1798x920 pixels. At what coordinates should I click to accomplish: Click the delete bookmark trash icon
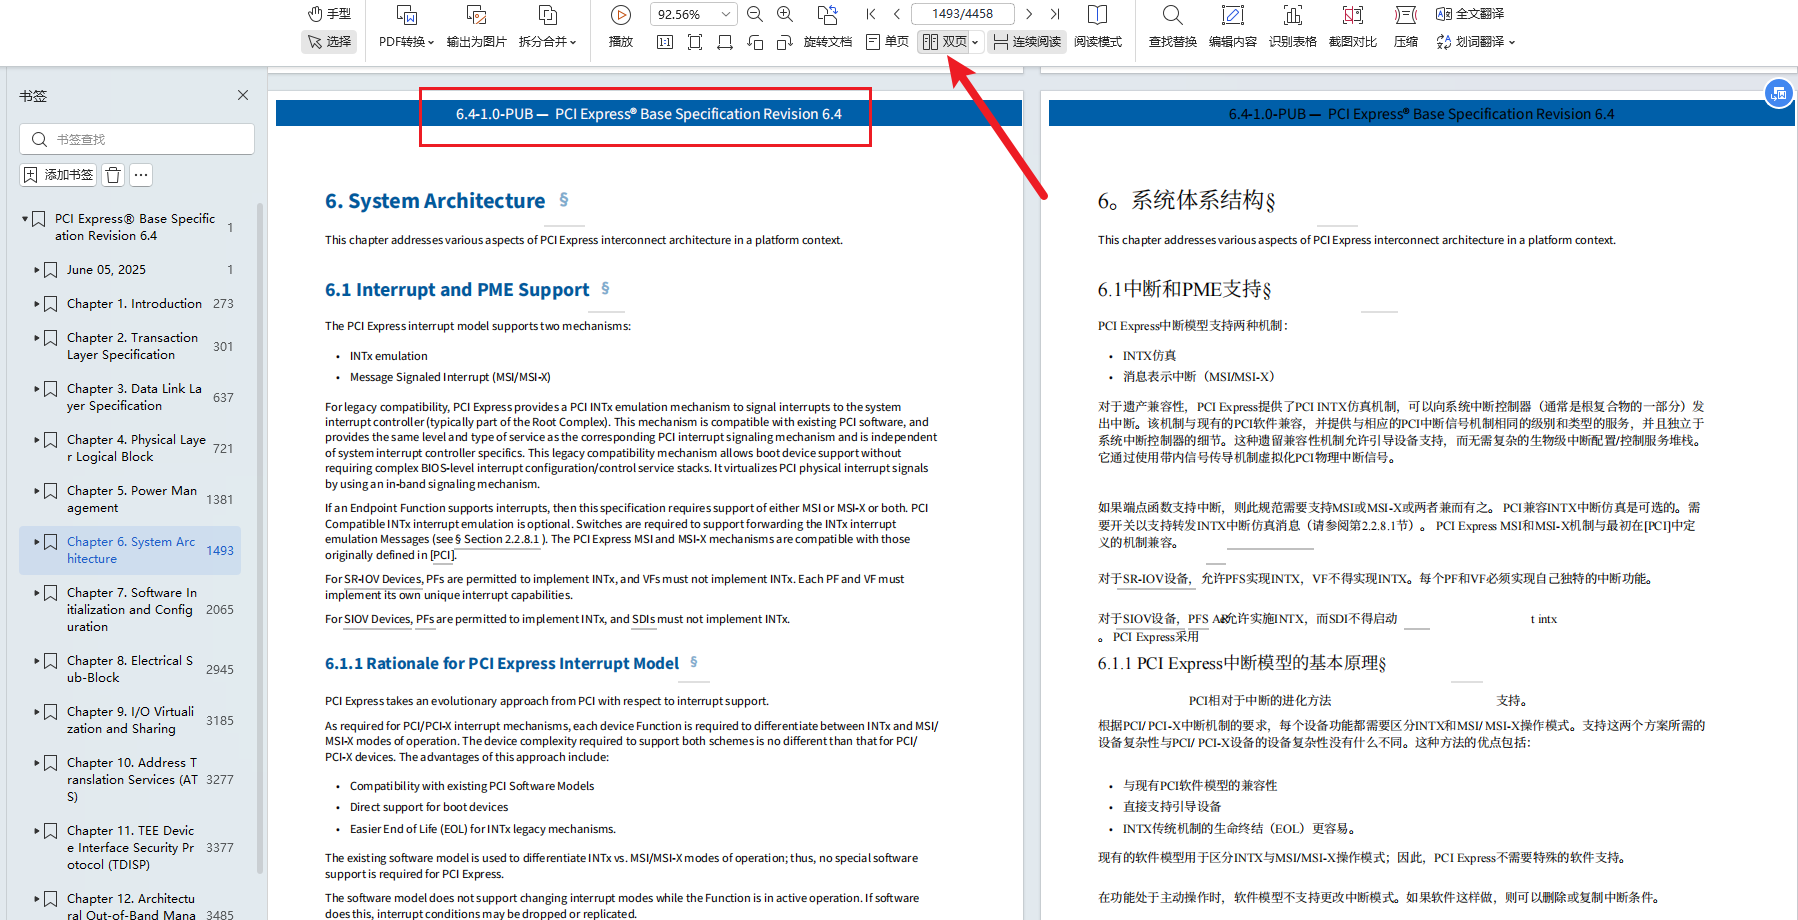pyautogui.click(x=113, y=175)
